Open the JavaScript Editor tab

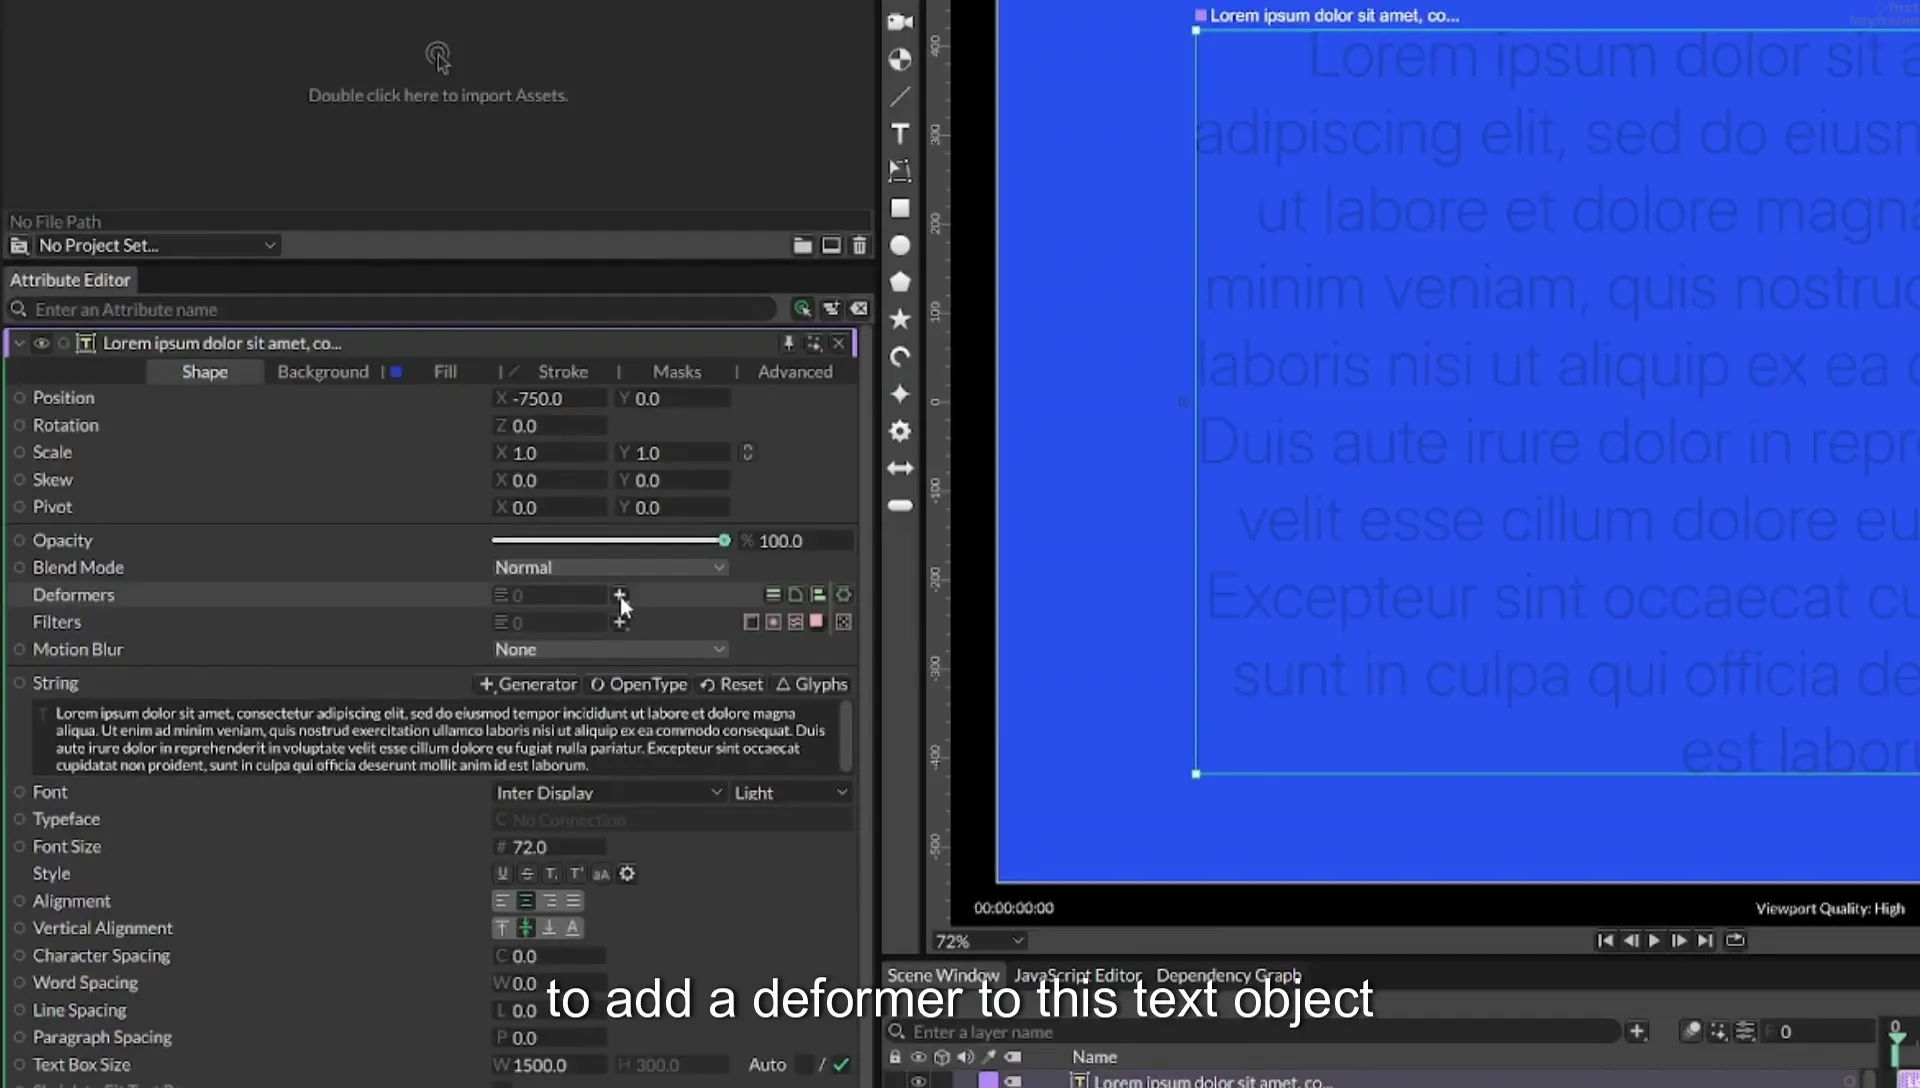1077,975
